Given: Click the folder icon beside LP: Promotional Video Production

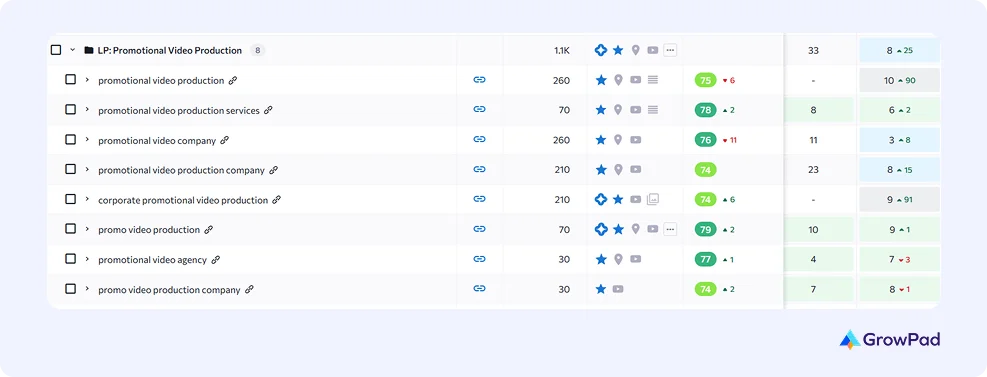Looking at the screenshot, I should (89, 50).
